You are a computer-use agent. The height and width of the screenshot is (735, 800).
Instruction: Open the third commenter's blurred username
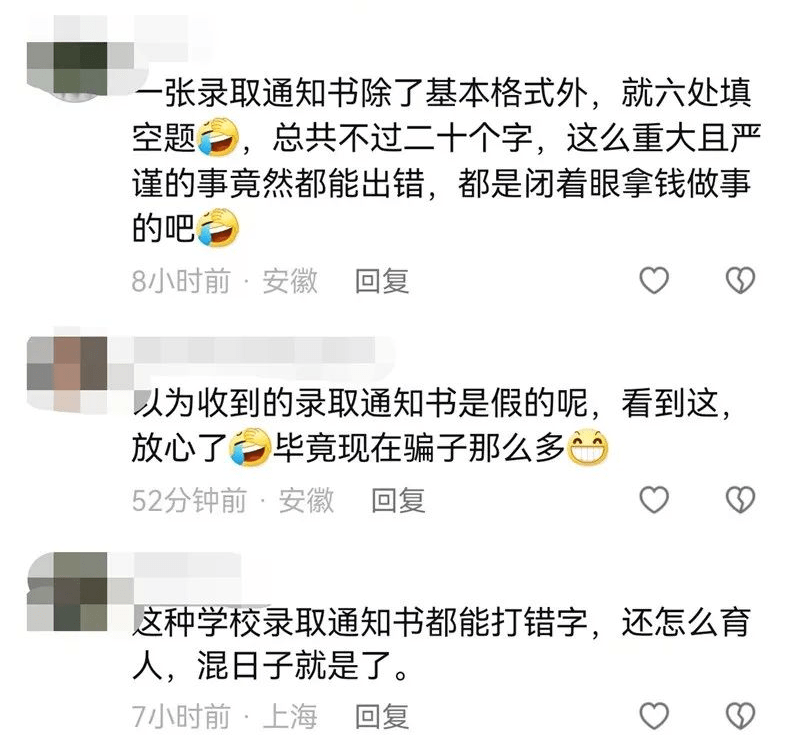pos(187,567)
